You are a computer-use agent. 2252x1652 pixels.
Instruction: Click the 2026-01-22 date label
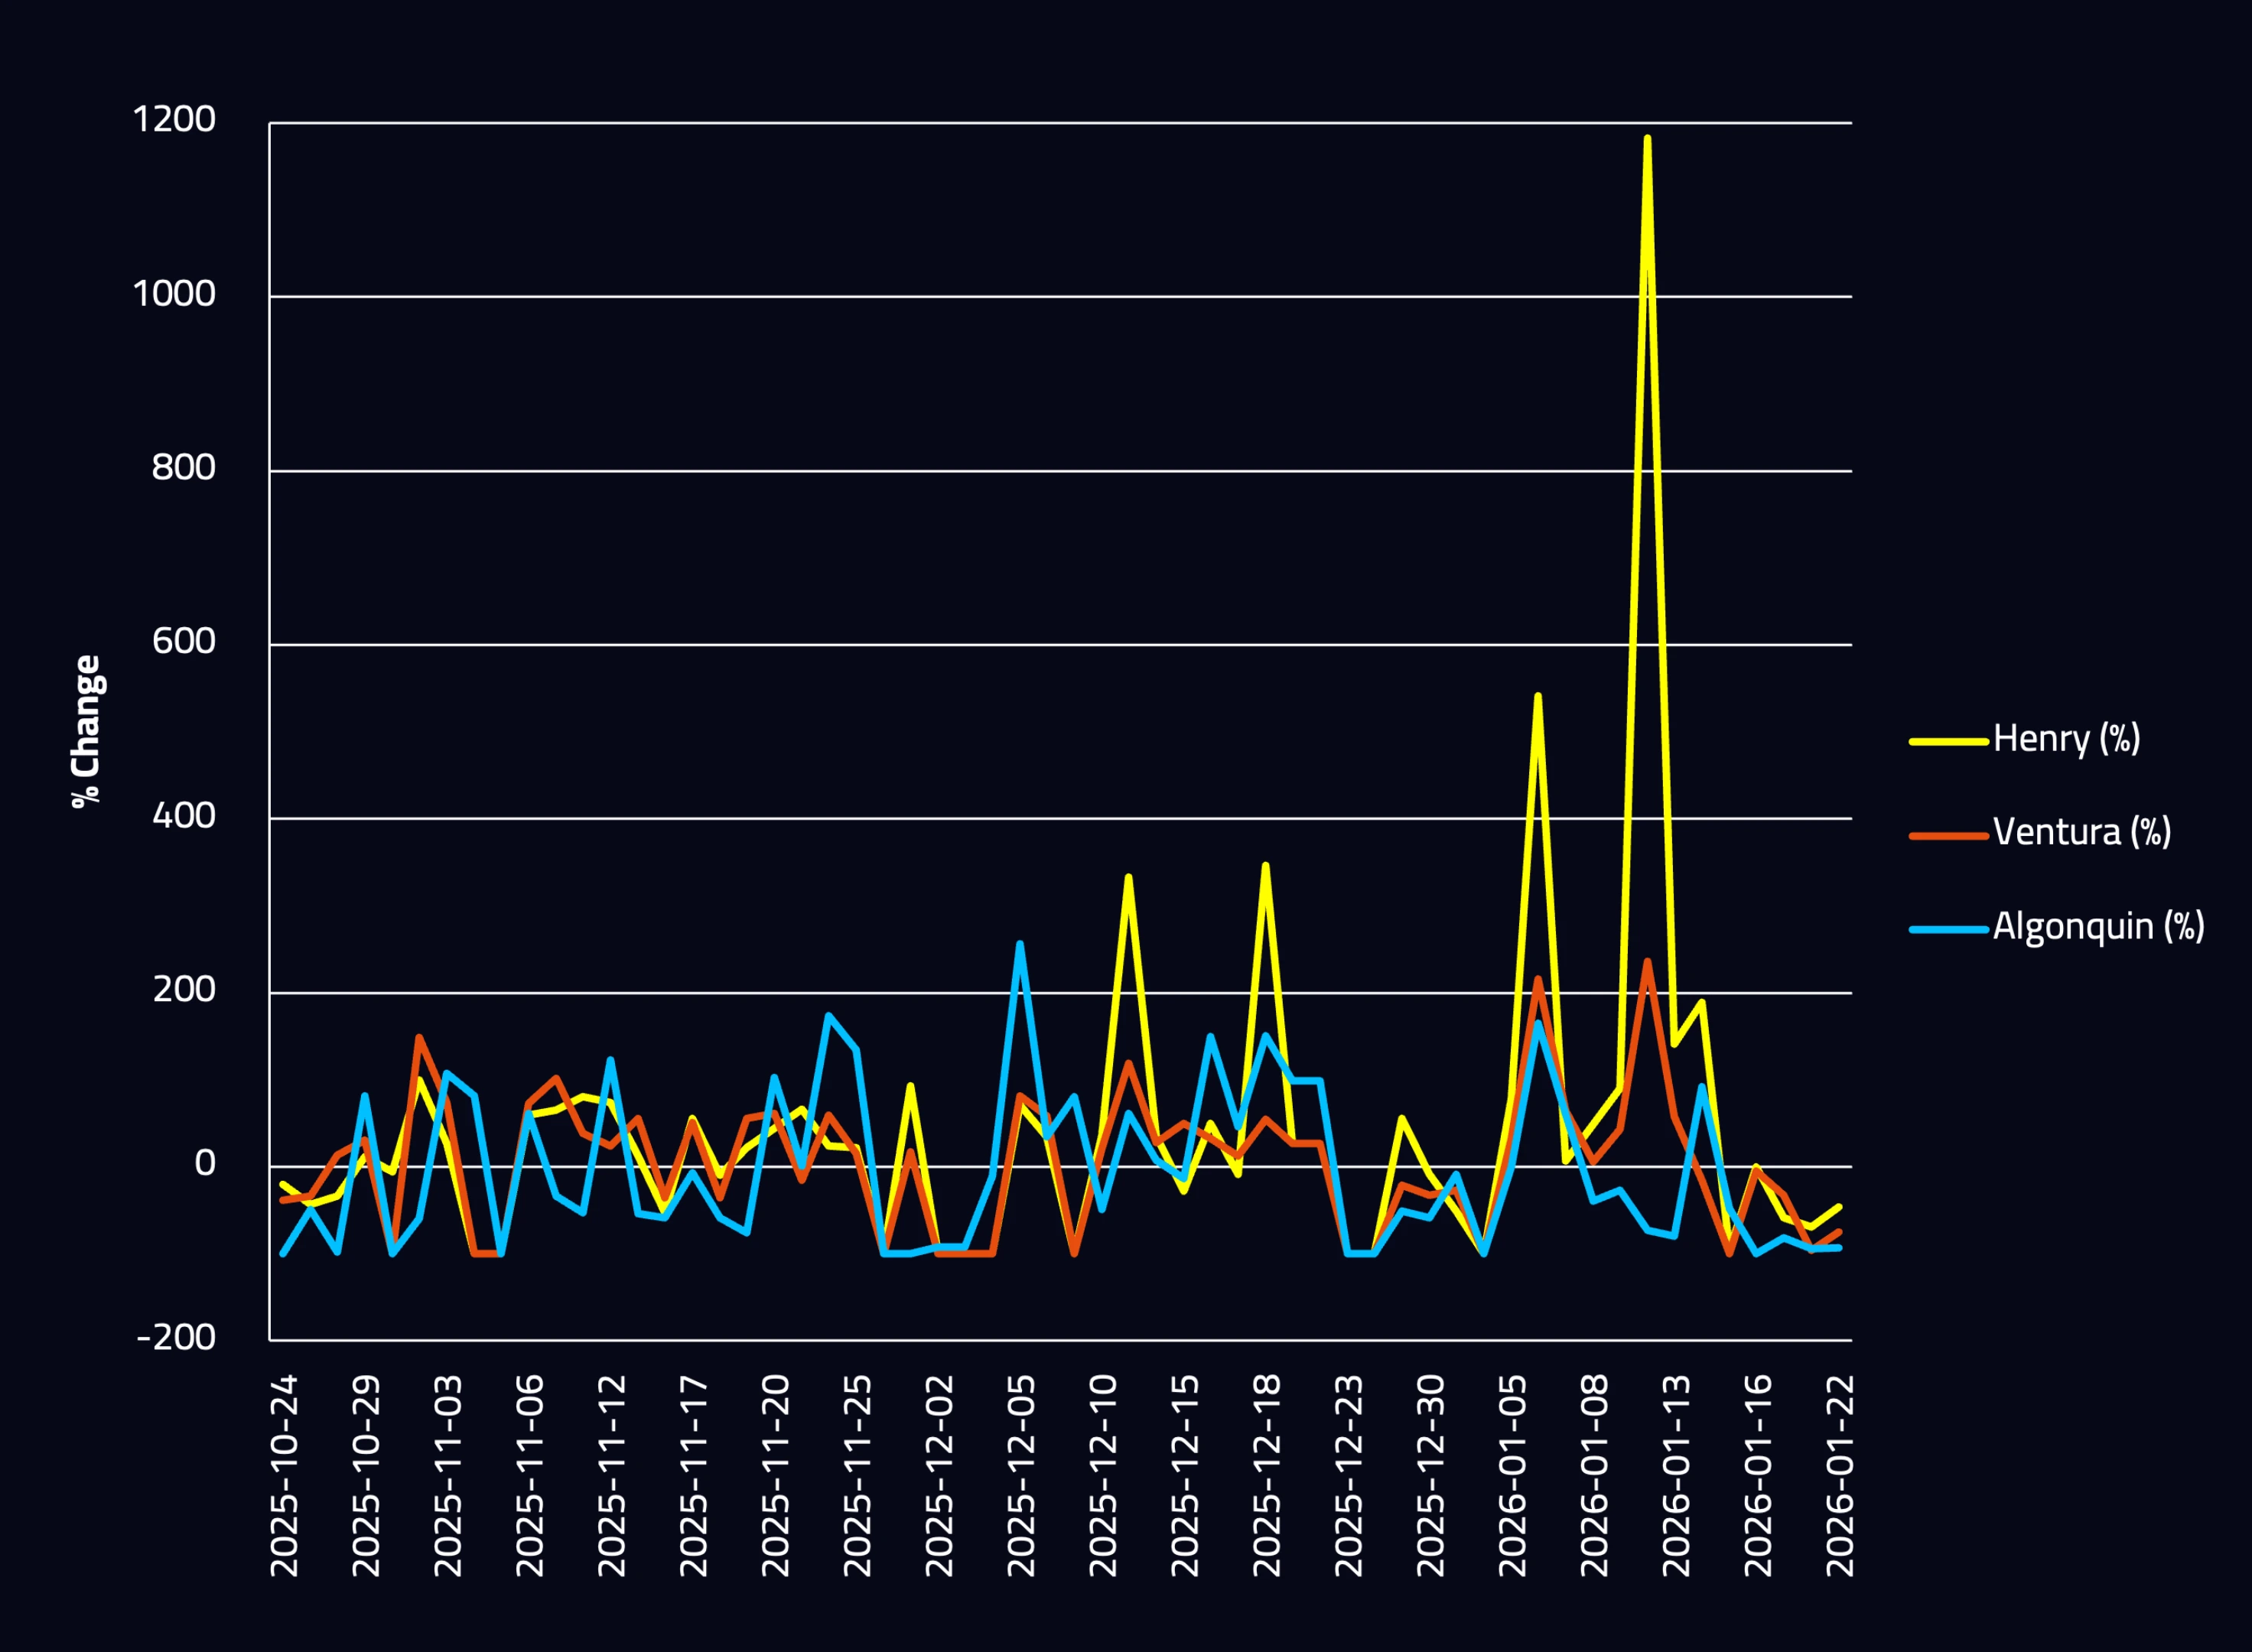[1840, 1476]
